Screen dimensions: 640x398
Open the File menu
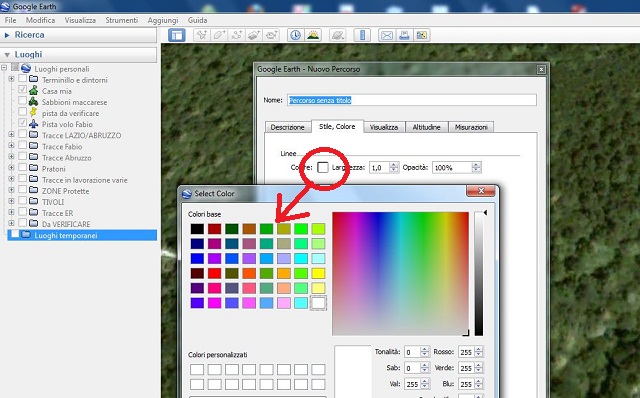coord(11,20)
